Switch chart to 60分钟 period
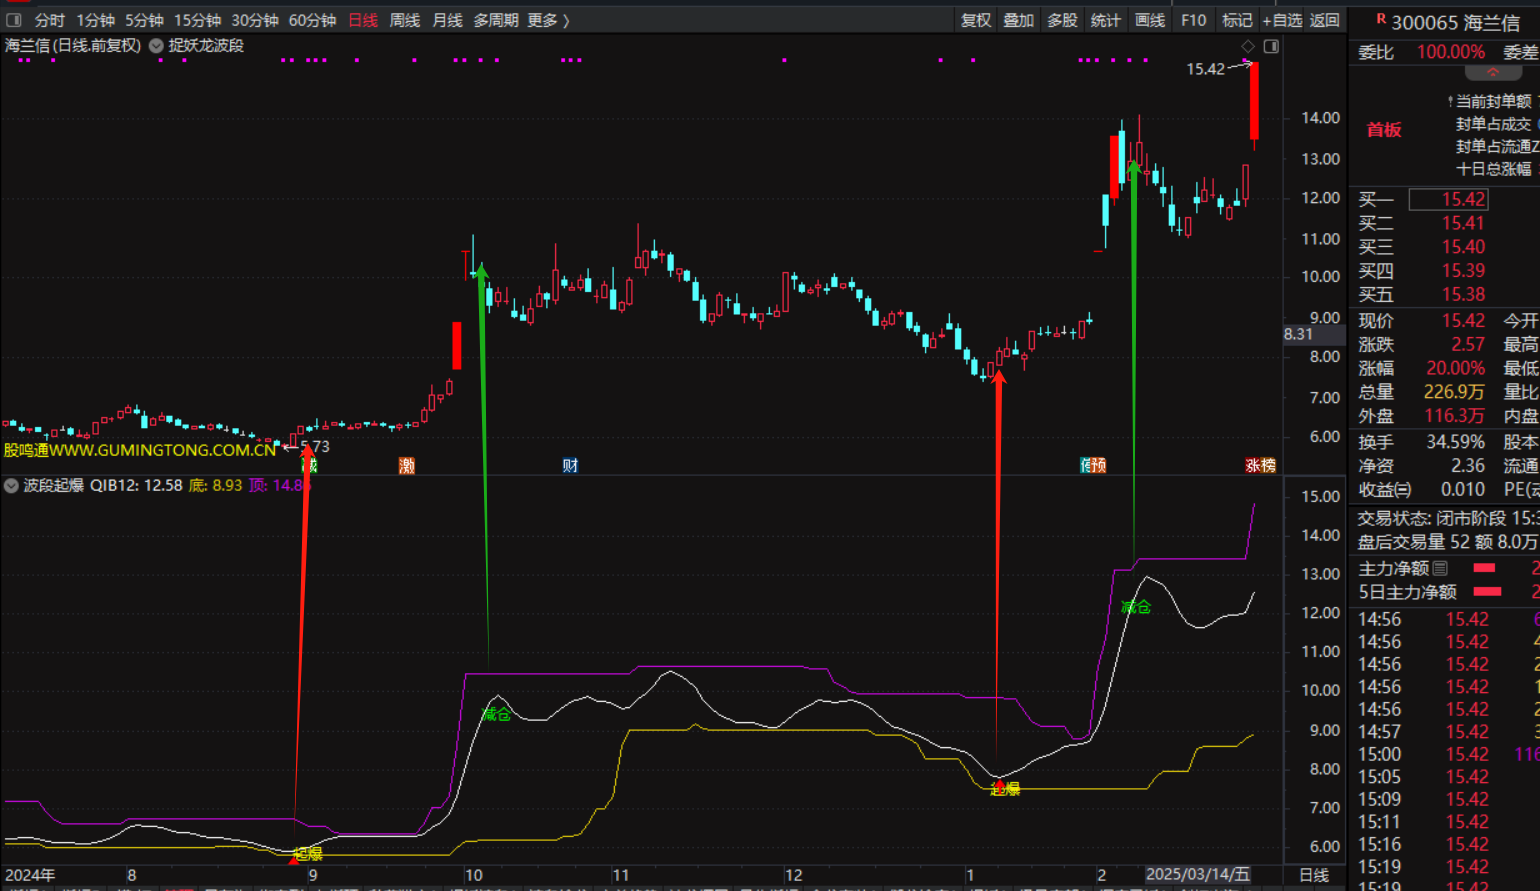Image resolution: width=1540 pixels, height=891 pixels. tap(312, 20)
